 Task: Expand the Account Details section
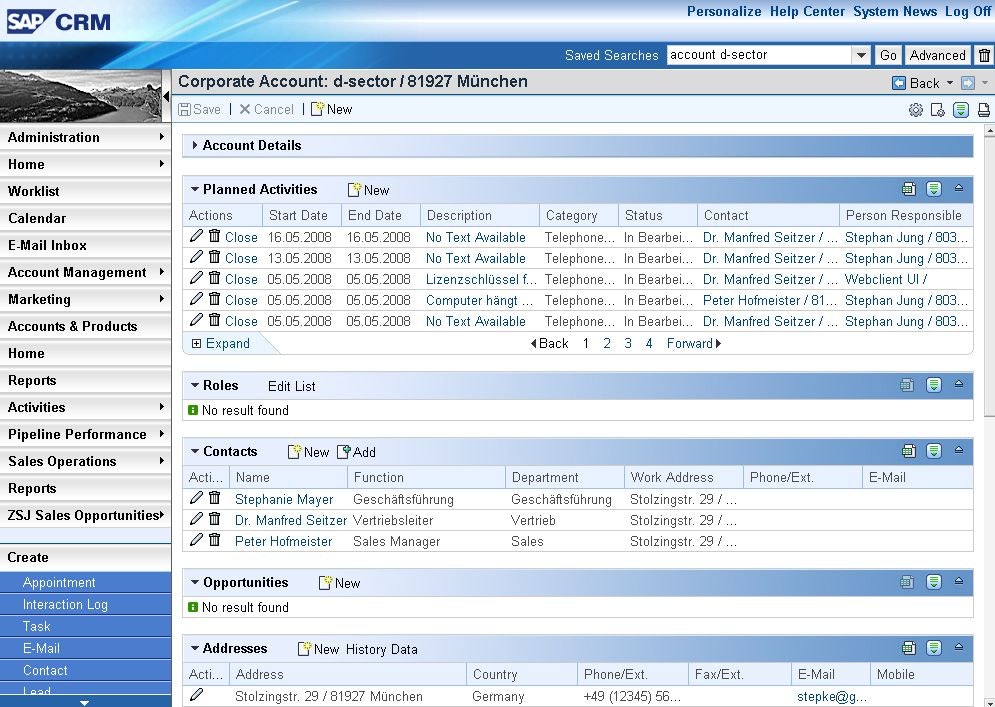193,146
